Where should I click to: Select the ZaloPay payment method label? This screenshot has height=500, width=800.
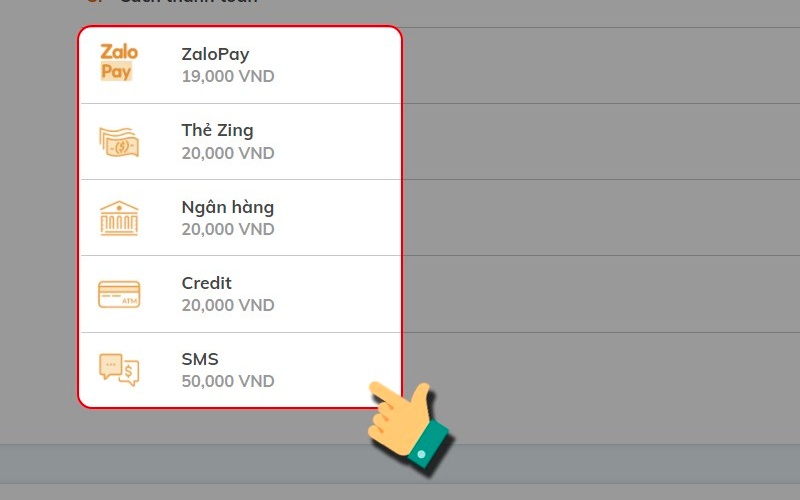[x=215, y=54]
